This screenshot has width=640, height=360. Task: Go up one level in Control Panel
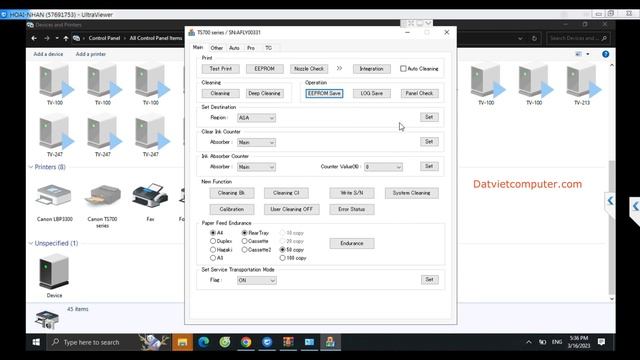click(x=66, y=38)
